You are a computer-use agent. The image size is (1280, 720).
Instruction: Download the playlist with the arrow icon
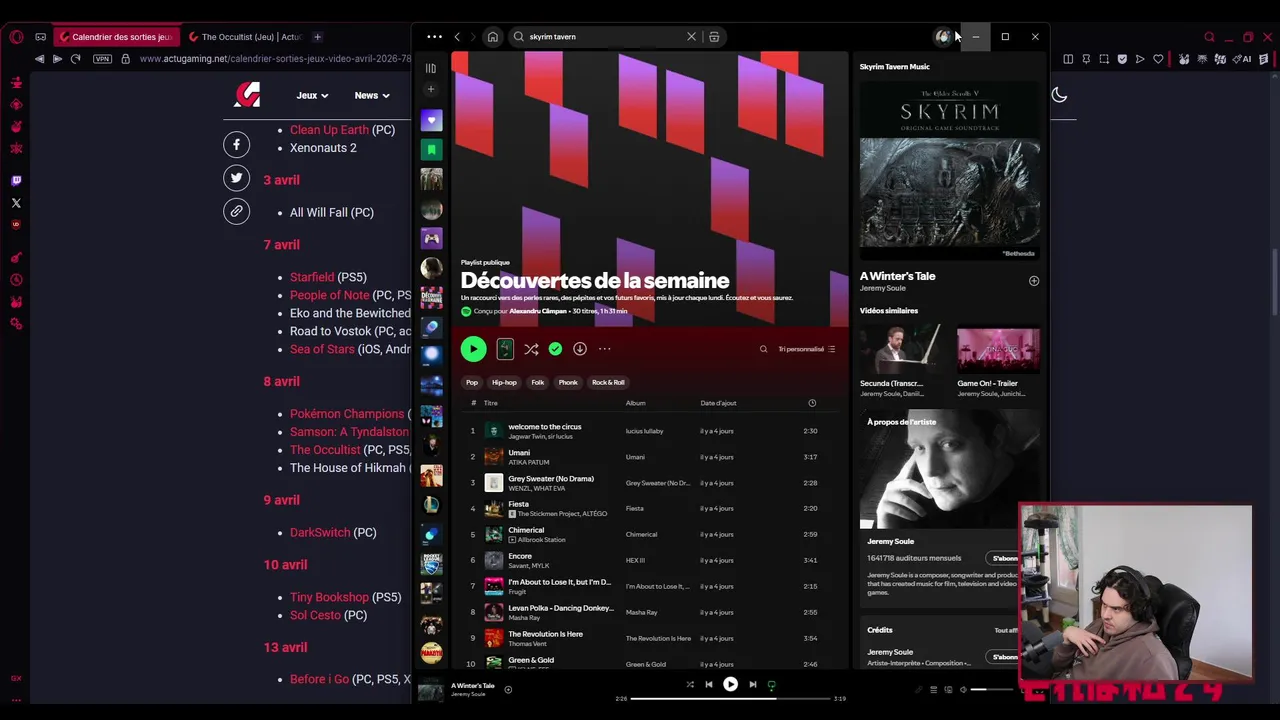point(580,349)
